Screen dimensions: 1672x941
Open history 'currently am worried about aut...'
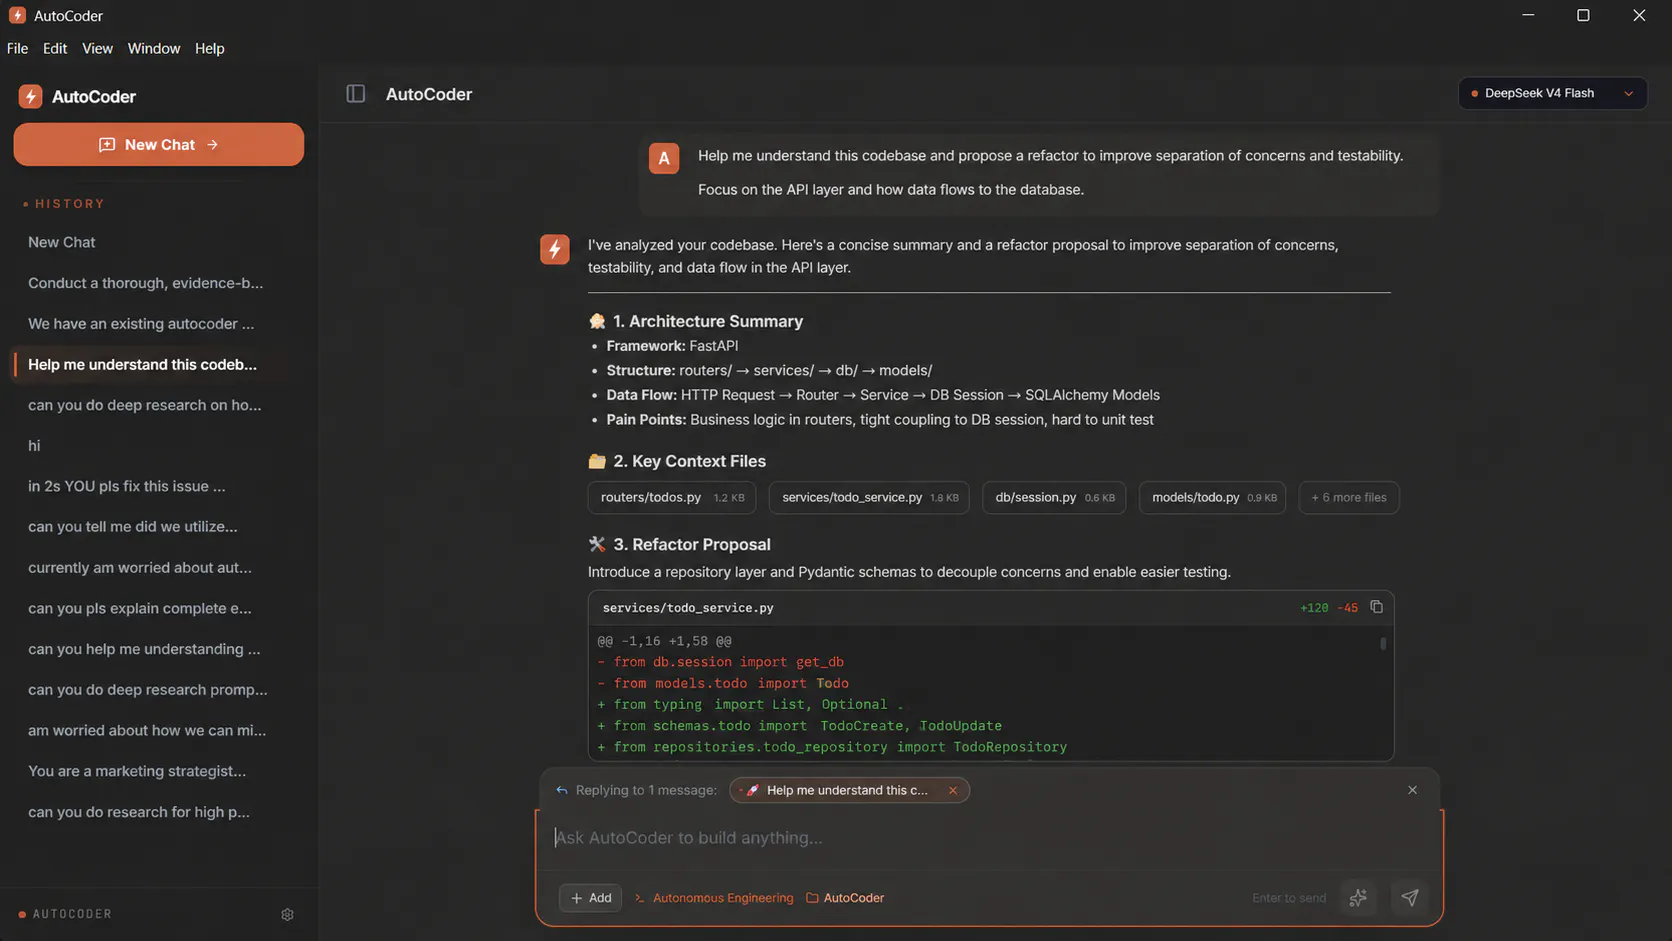[159, 567]
